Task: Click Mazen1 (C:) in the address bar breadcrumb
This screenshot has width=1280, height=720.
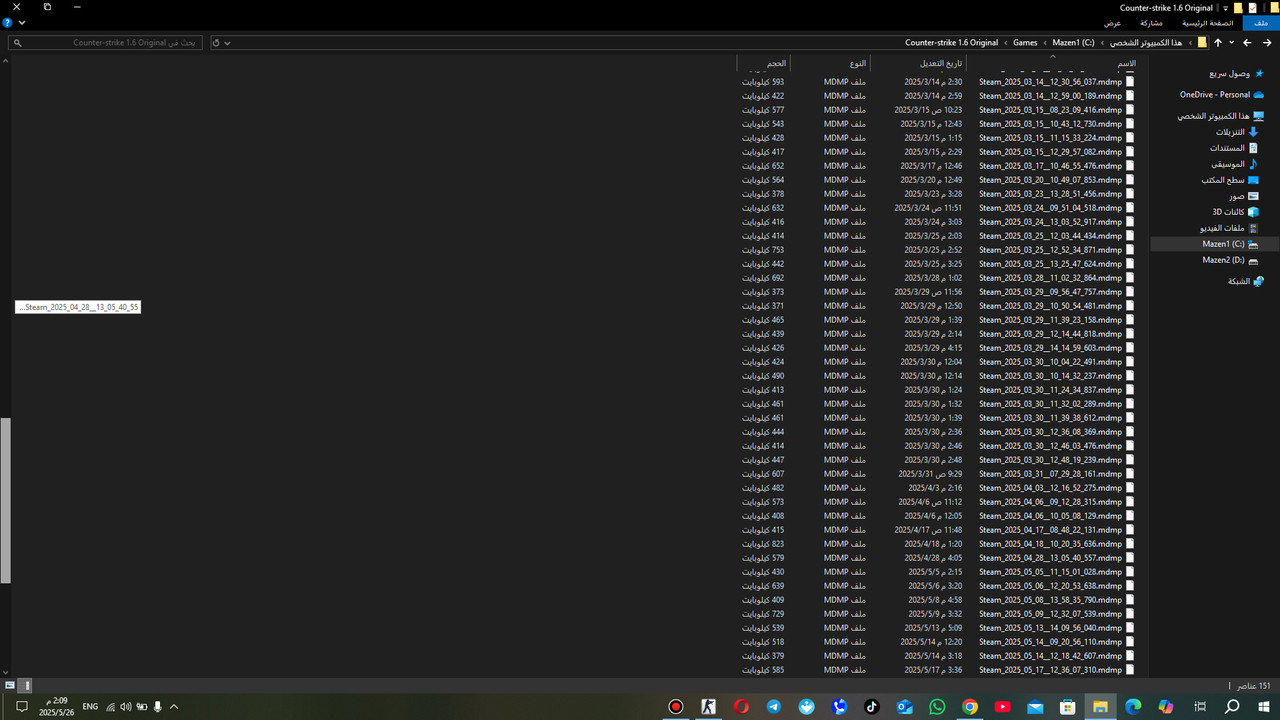Action: 1073,43
